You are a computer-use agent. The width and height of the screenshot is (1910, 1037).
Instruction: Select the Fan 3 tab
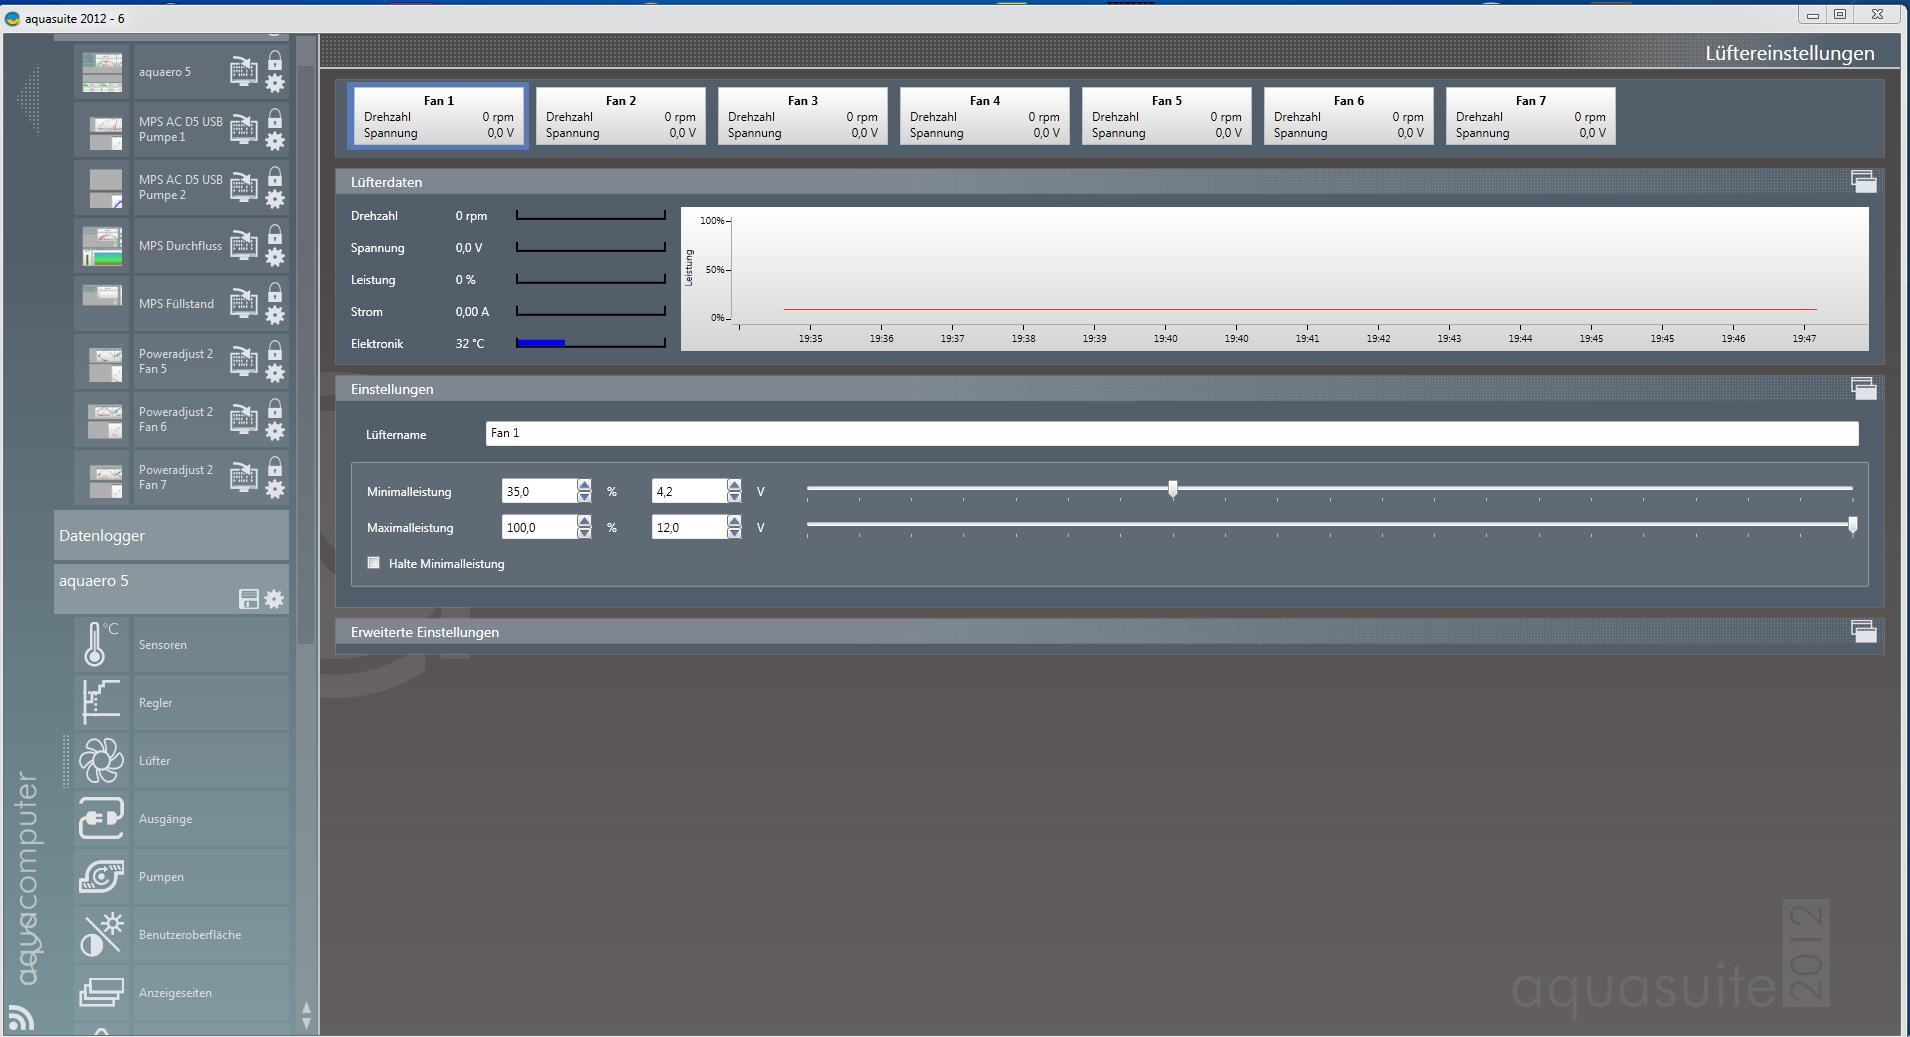click(x=802, y=116)
